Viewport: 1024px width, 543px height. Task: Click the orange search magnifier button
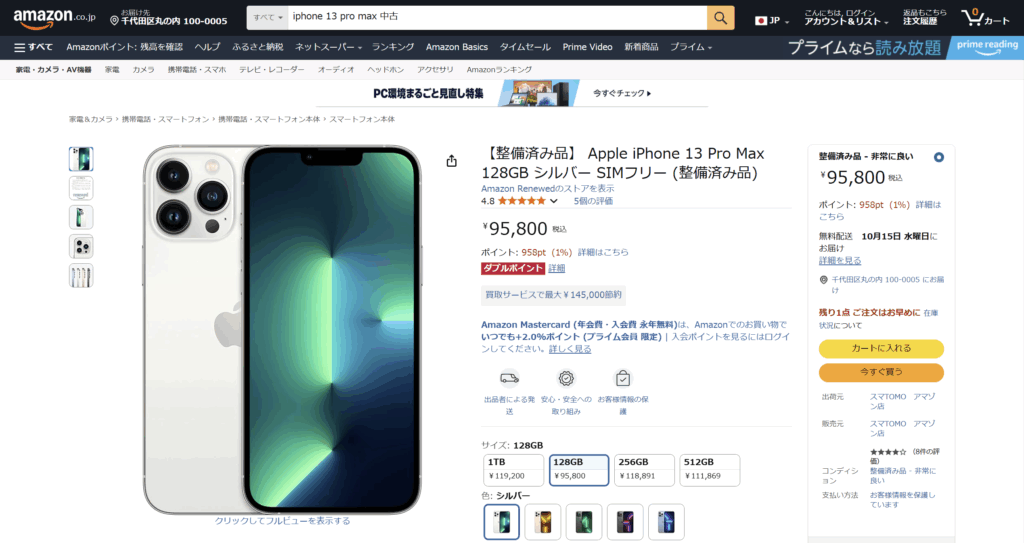[x=720, y=18]
